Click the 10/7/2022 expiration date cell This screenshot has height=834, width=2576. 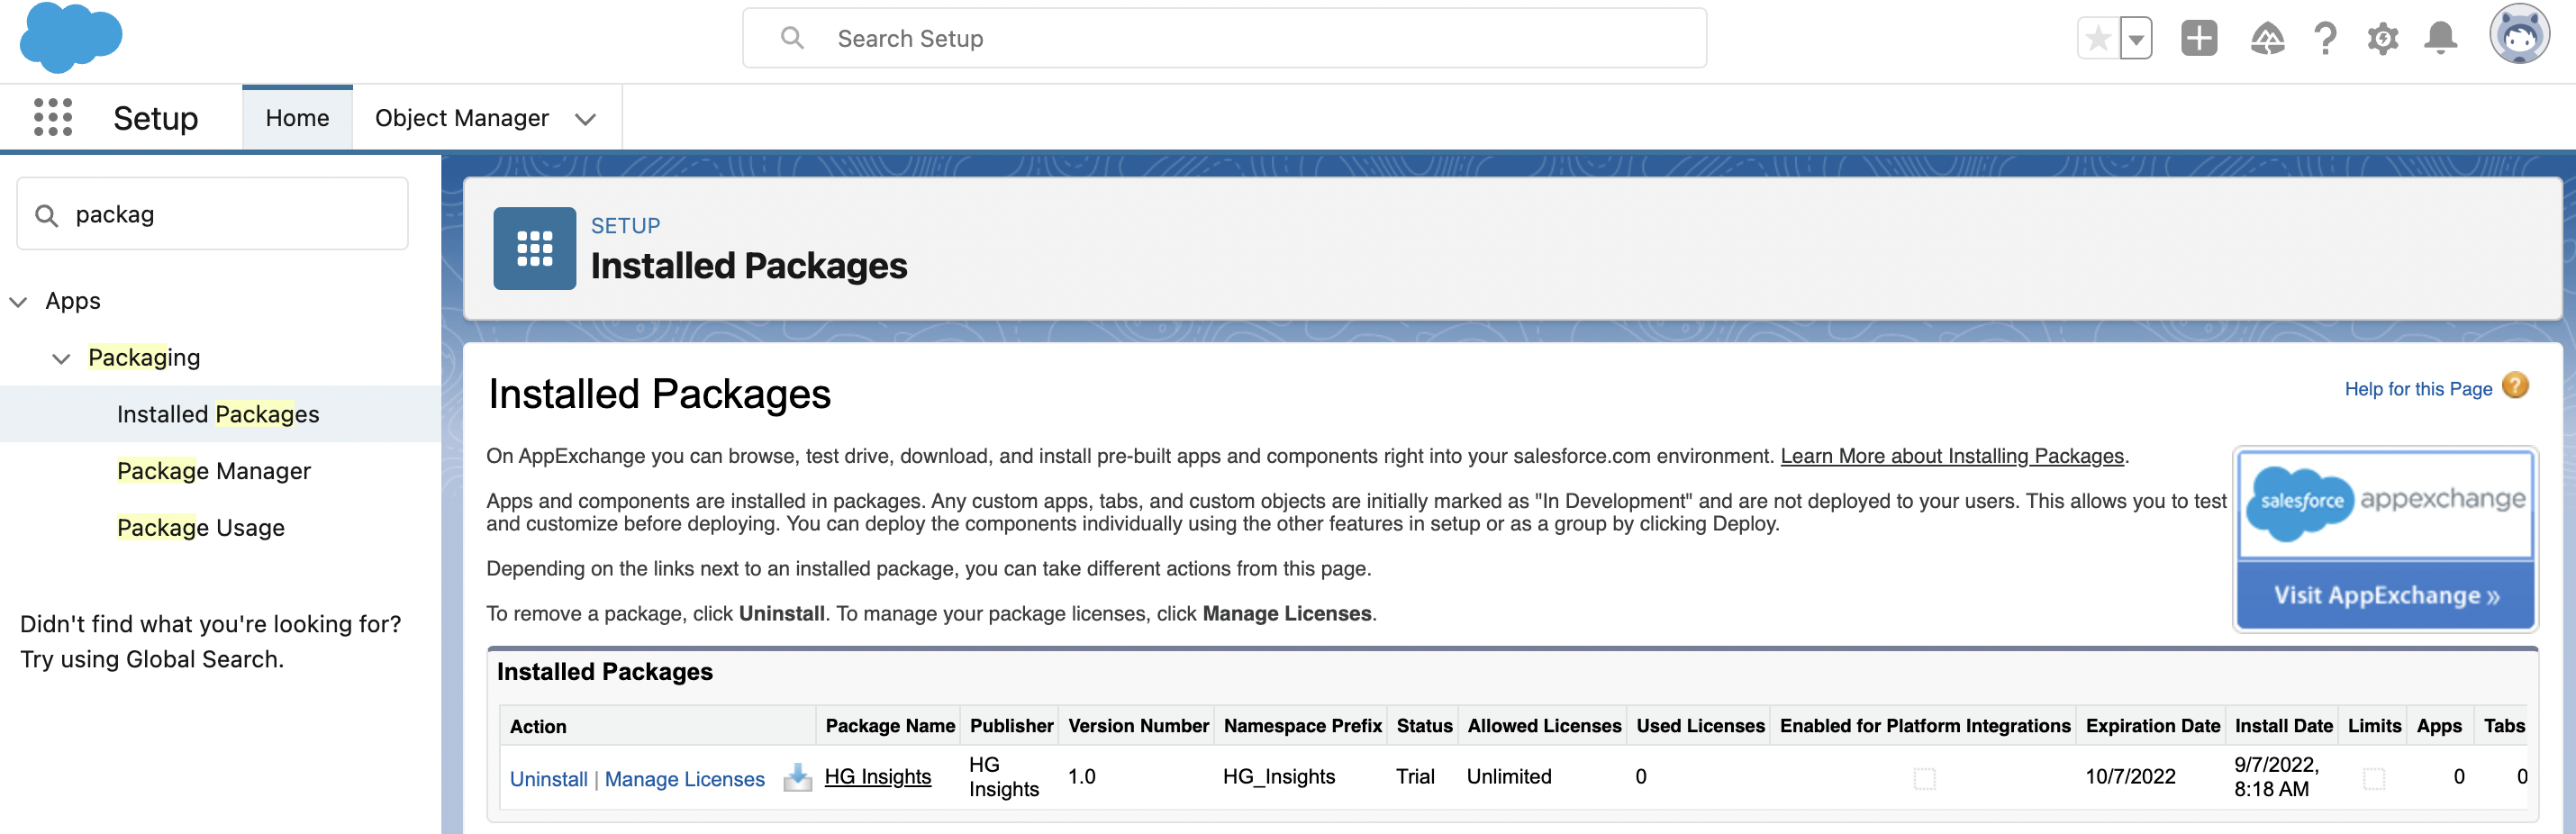click(x=2130, y=776)
